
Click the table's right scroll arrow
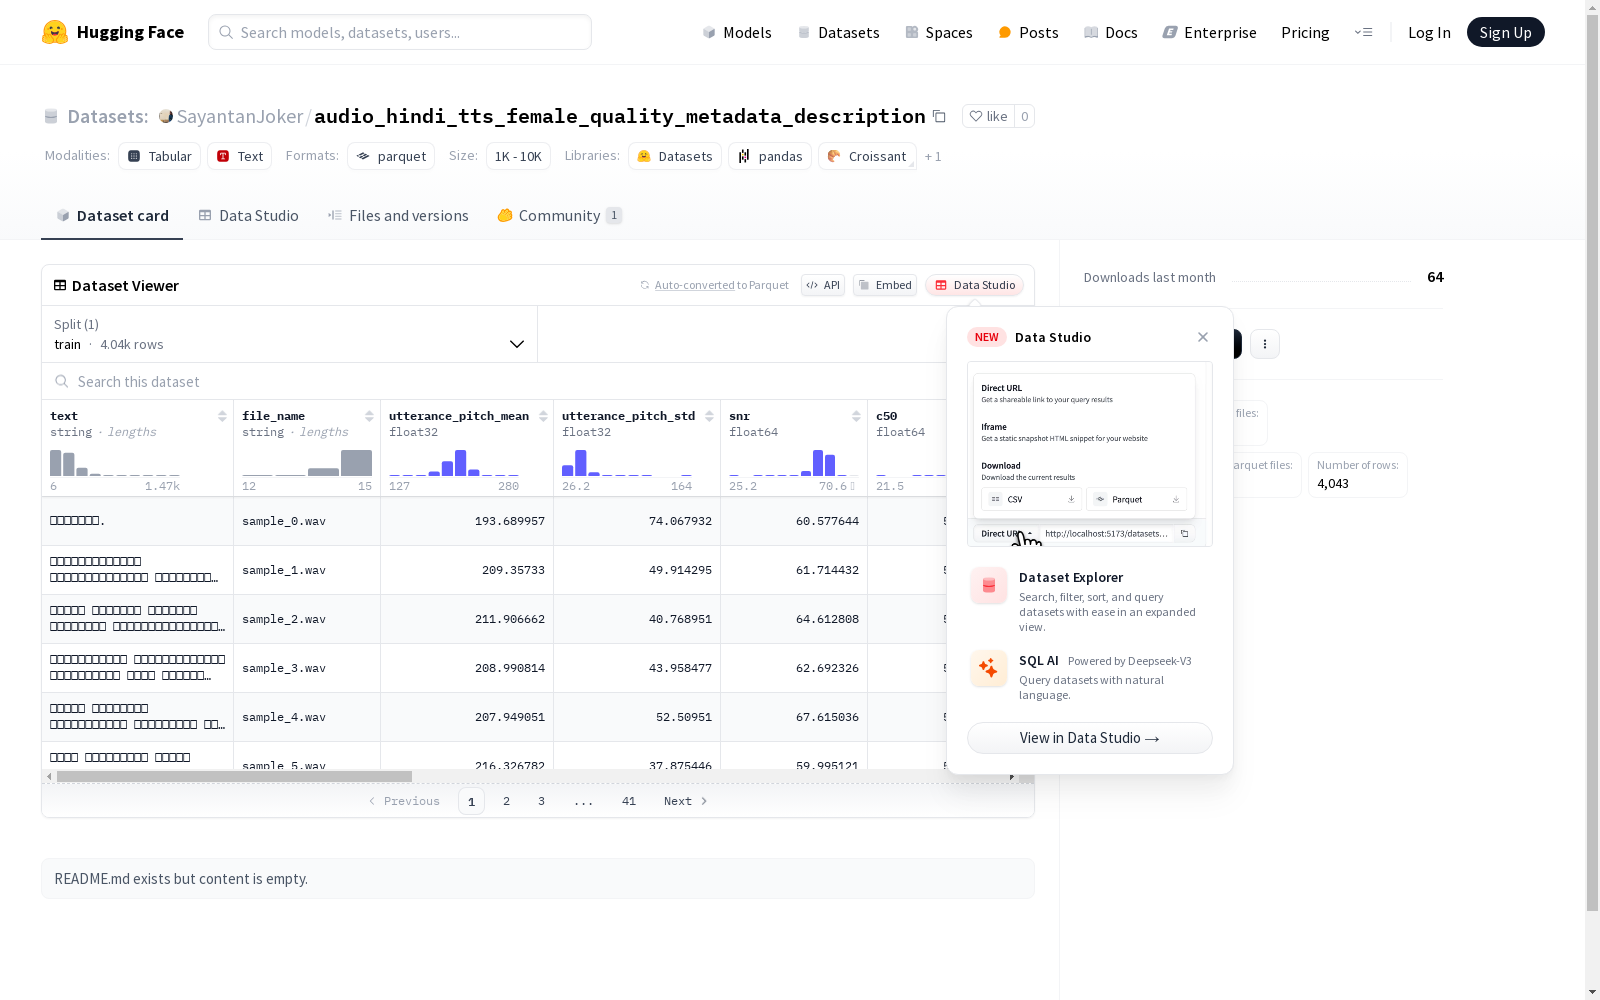tap(1012, 776)
